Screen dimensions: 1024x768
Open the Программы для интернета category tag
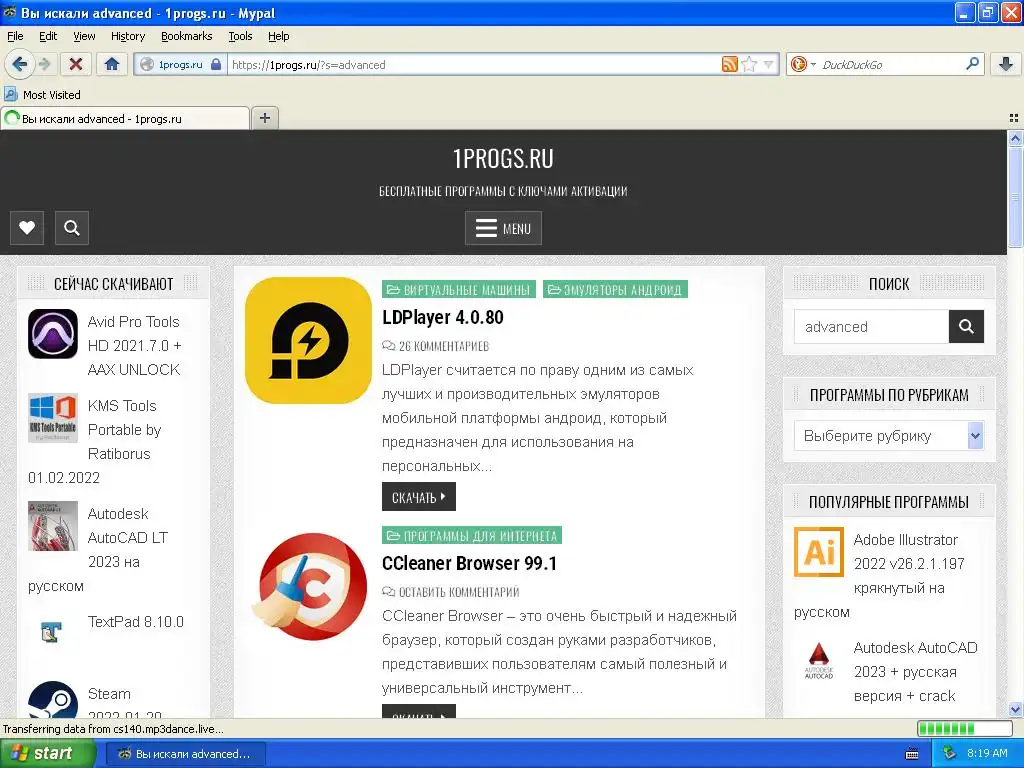coord(472,536)
